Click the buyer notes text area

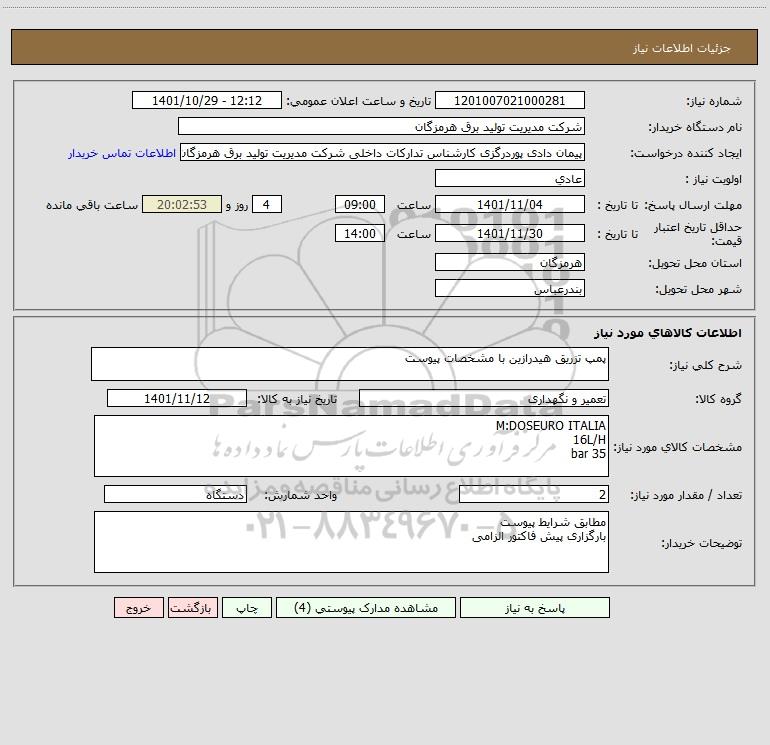[x=351, y=542]
